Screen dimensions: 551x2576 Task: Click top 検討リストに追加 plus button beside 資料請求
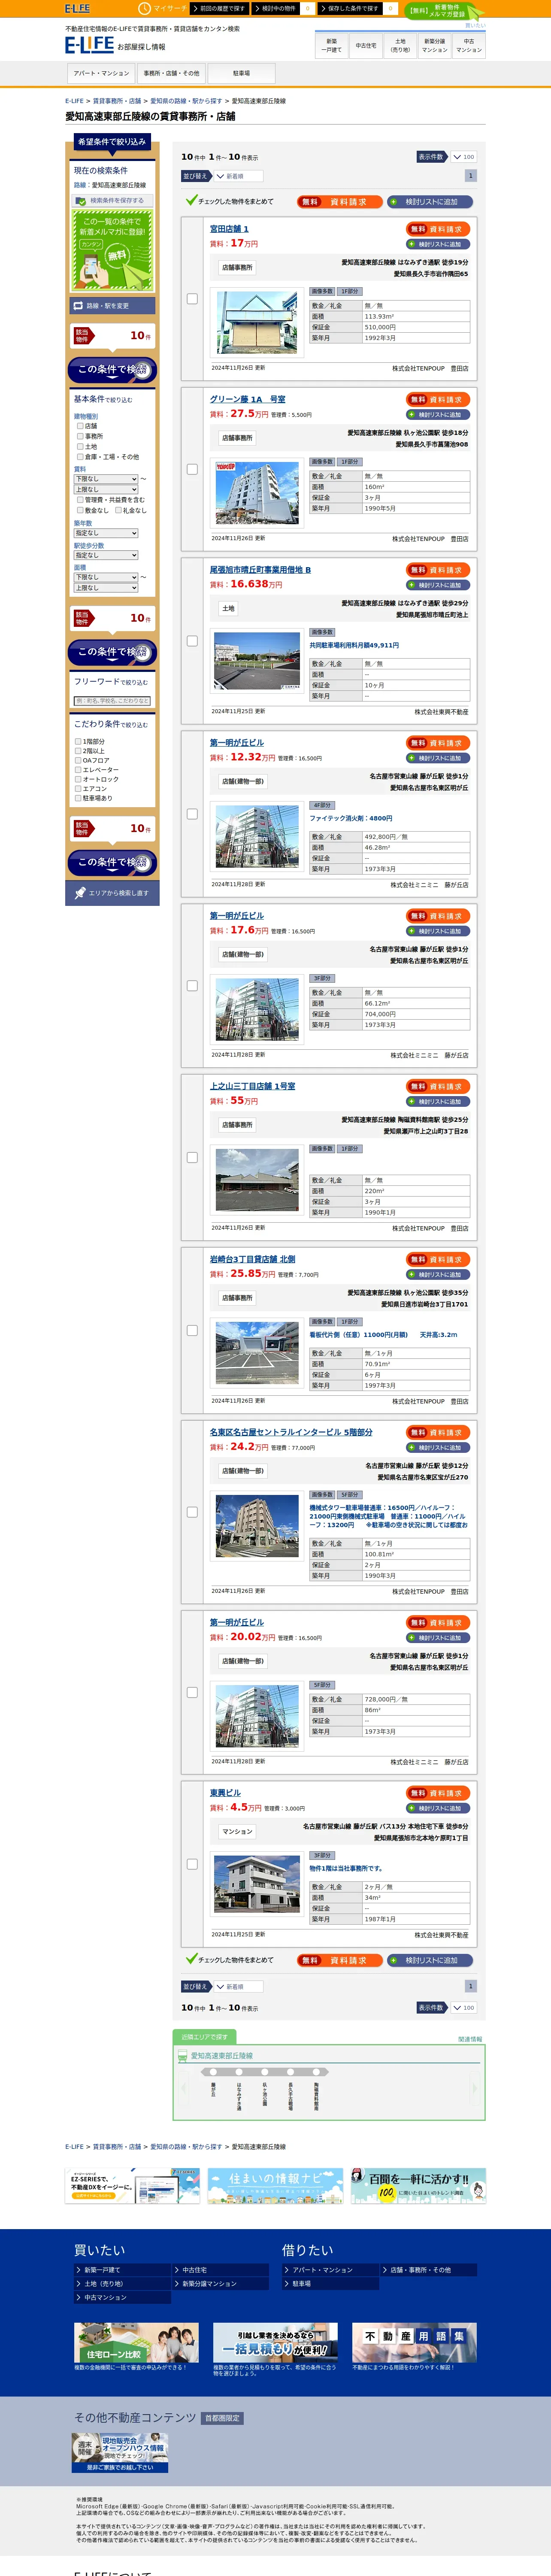point(431,201)
